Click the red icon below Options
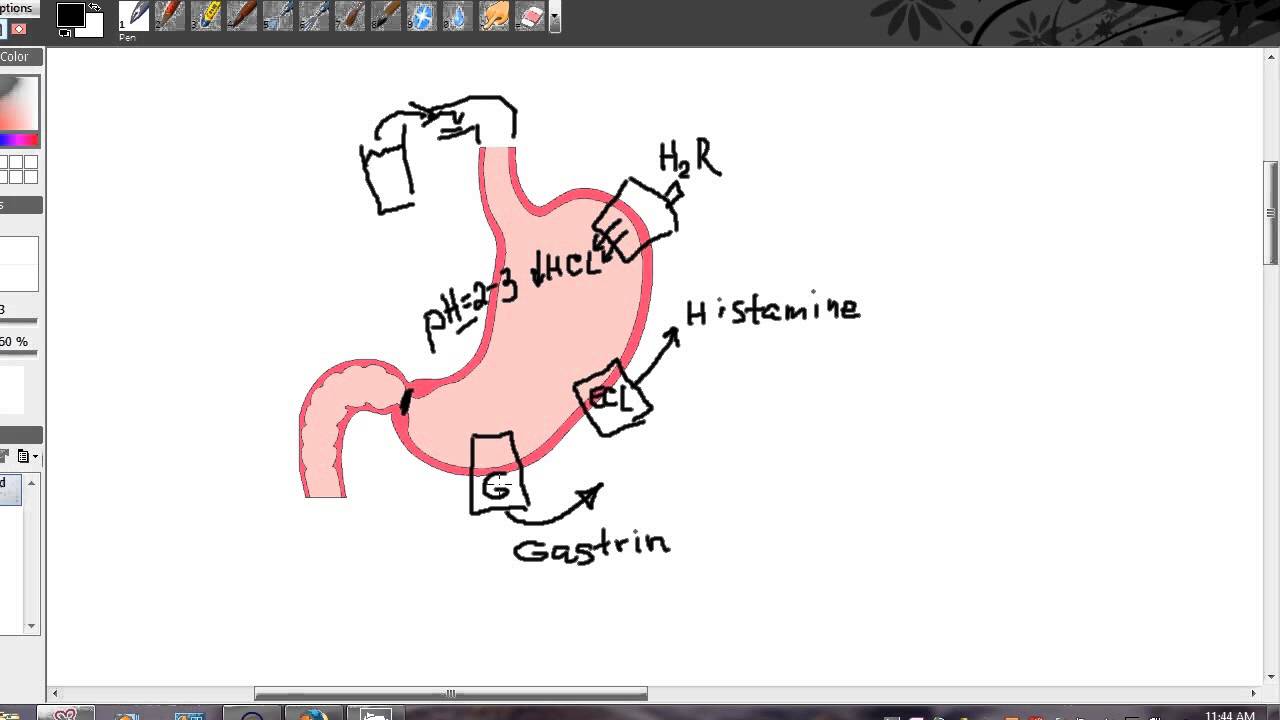1280x720 pixels. coord(18,29)
